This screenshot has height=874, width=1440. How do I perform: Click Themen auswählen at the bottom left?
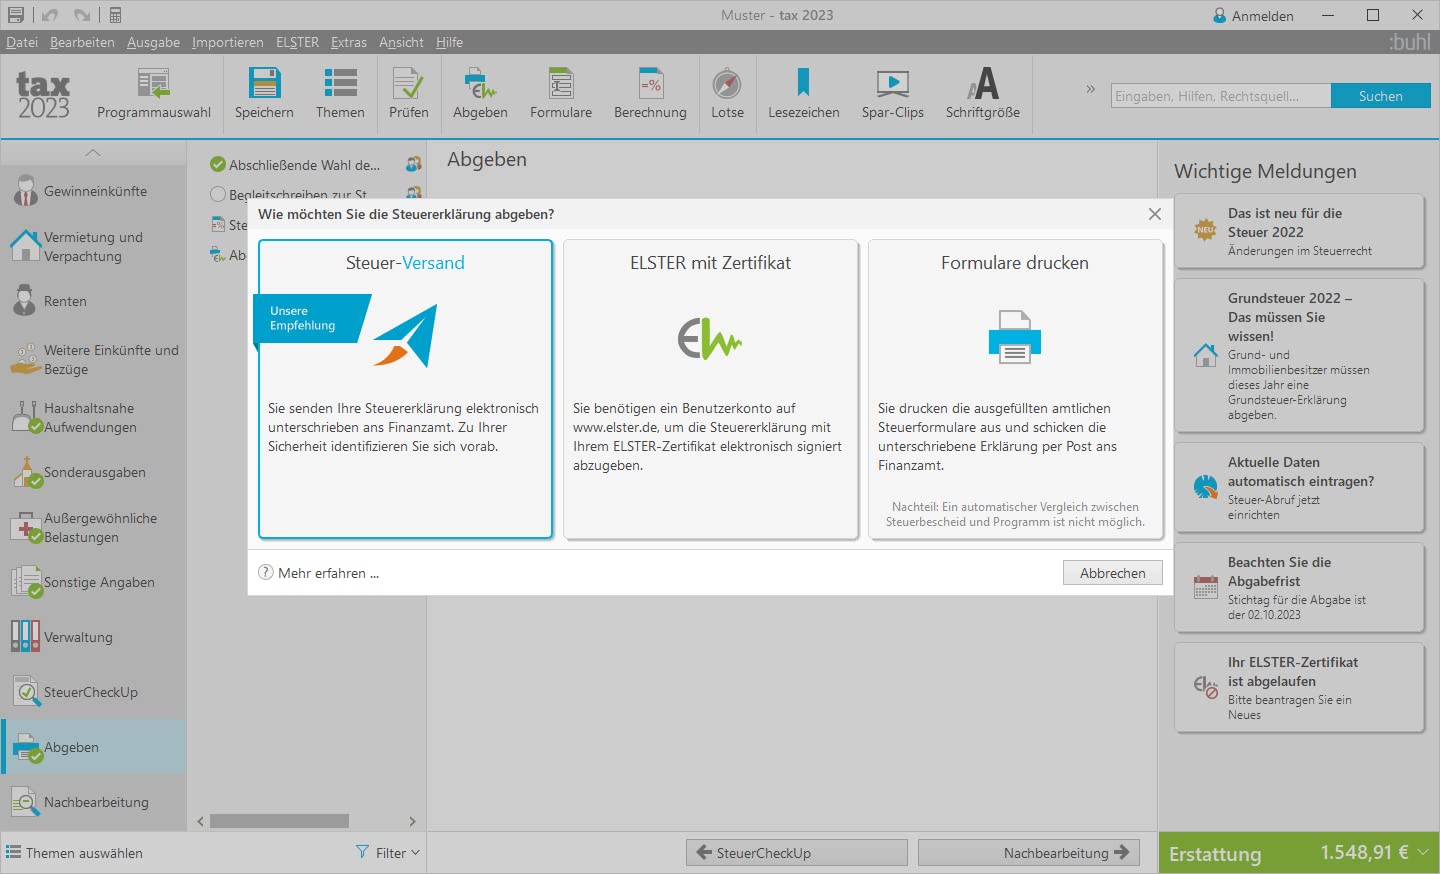coord(75,853)
